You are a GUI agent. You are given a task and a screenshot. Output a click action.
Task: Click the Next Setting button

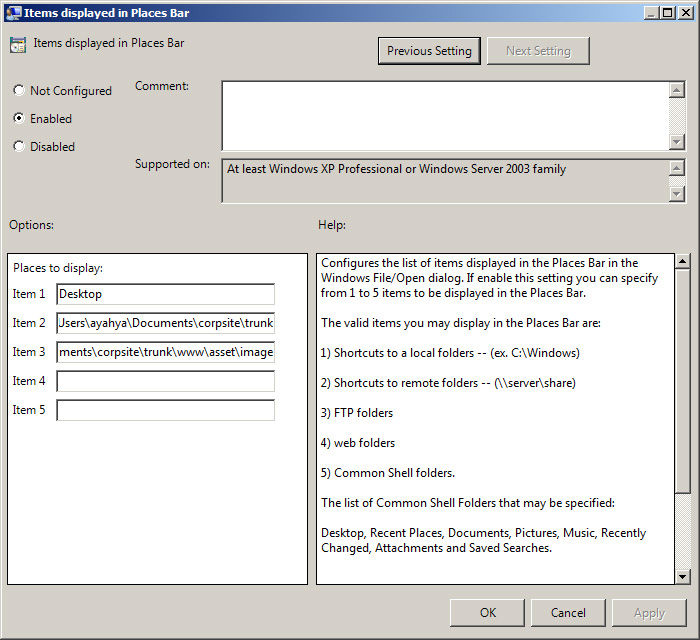[x=538, y=51]
